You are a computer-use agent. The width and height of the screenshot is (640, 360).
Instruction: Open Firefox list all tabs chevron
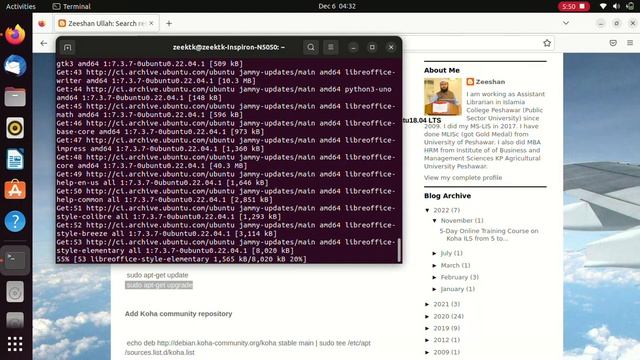[x=566, y=23]
